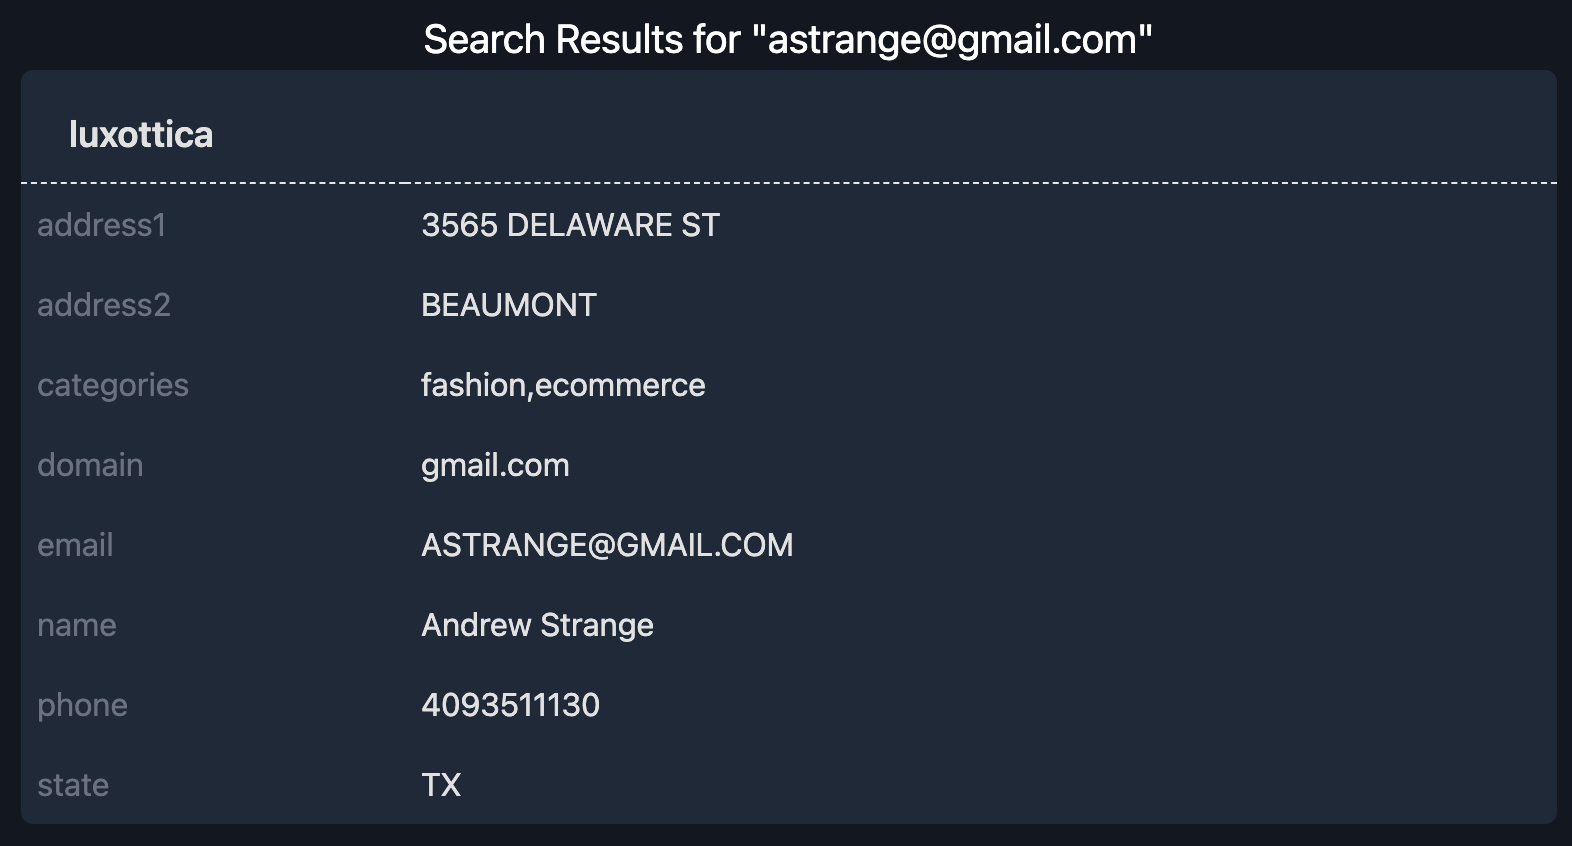
Task: Click the categories field label
Action: 113,385
